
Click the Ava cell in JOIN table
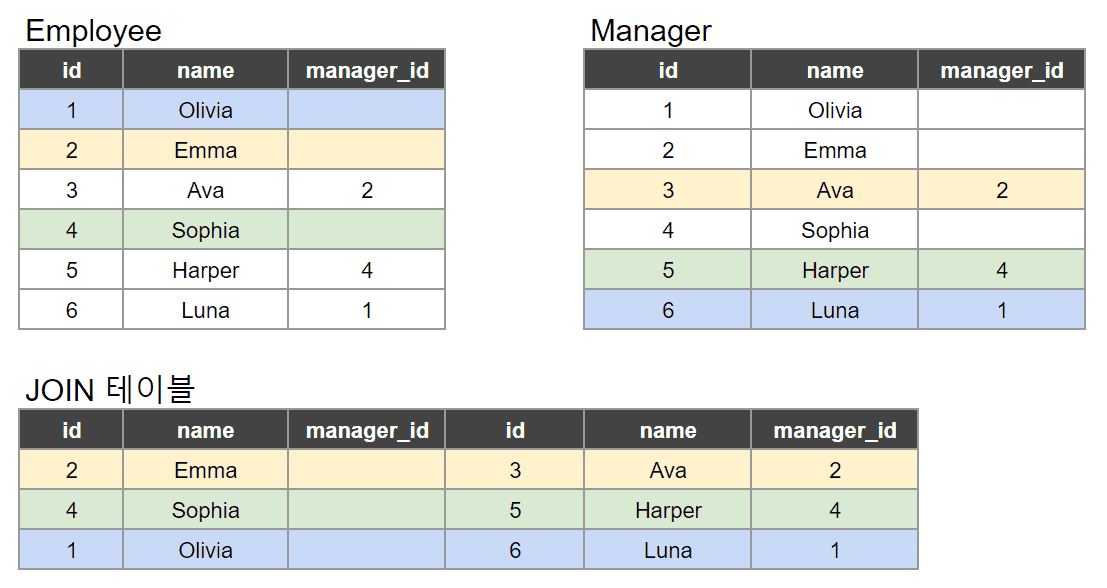click(x=667, y=470)
